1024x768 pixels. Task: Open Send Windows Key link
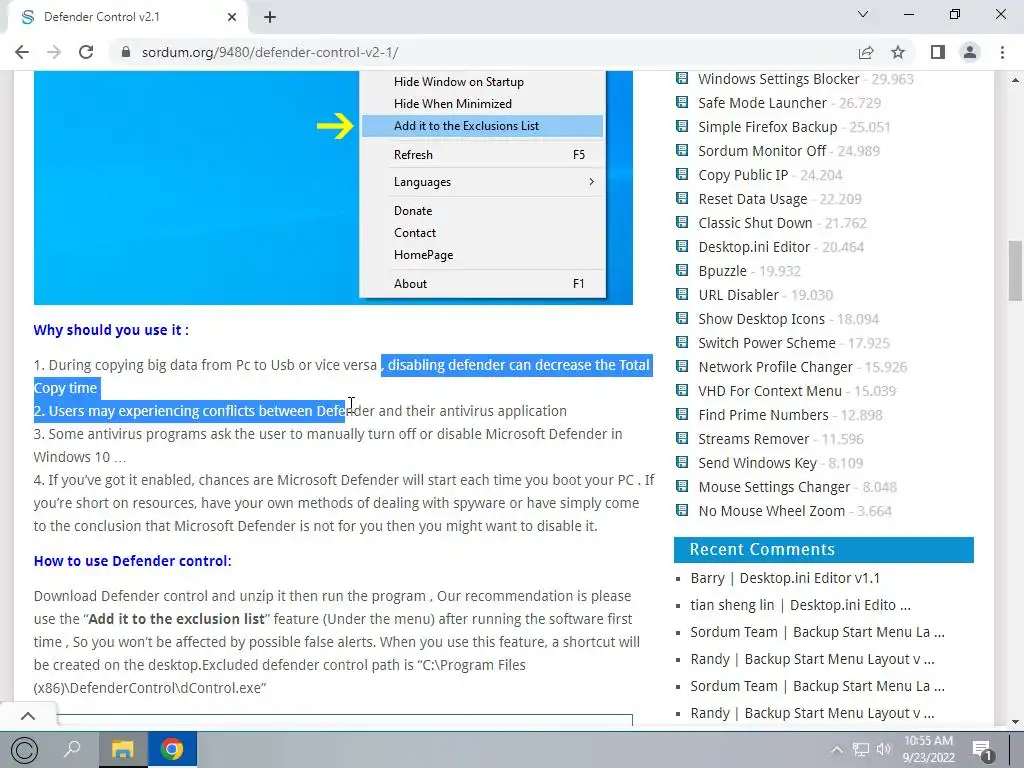click(757, 463)
